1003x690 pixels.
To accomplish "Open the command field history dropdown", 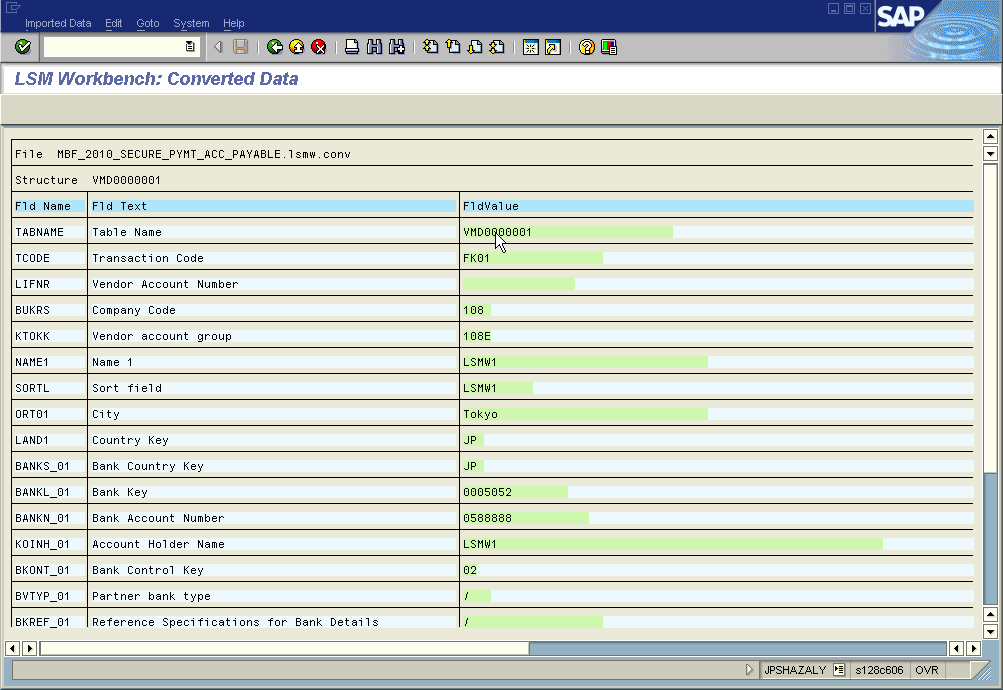I will click(x=189, y=46).
